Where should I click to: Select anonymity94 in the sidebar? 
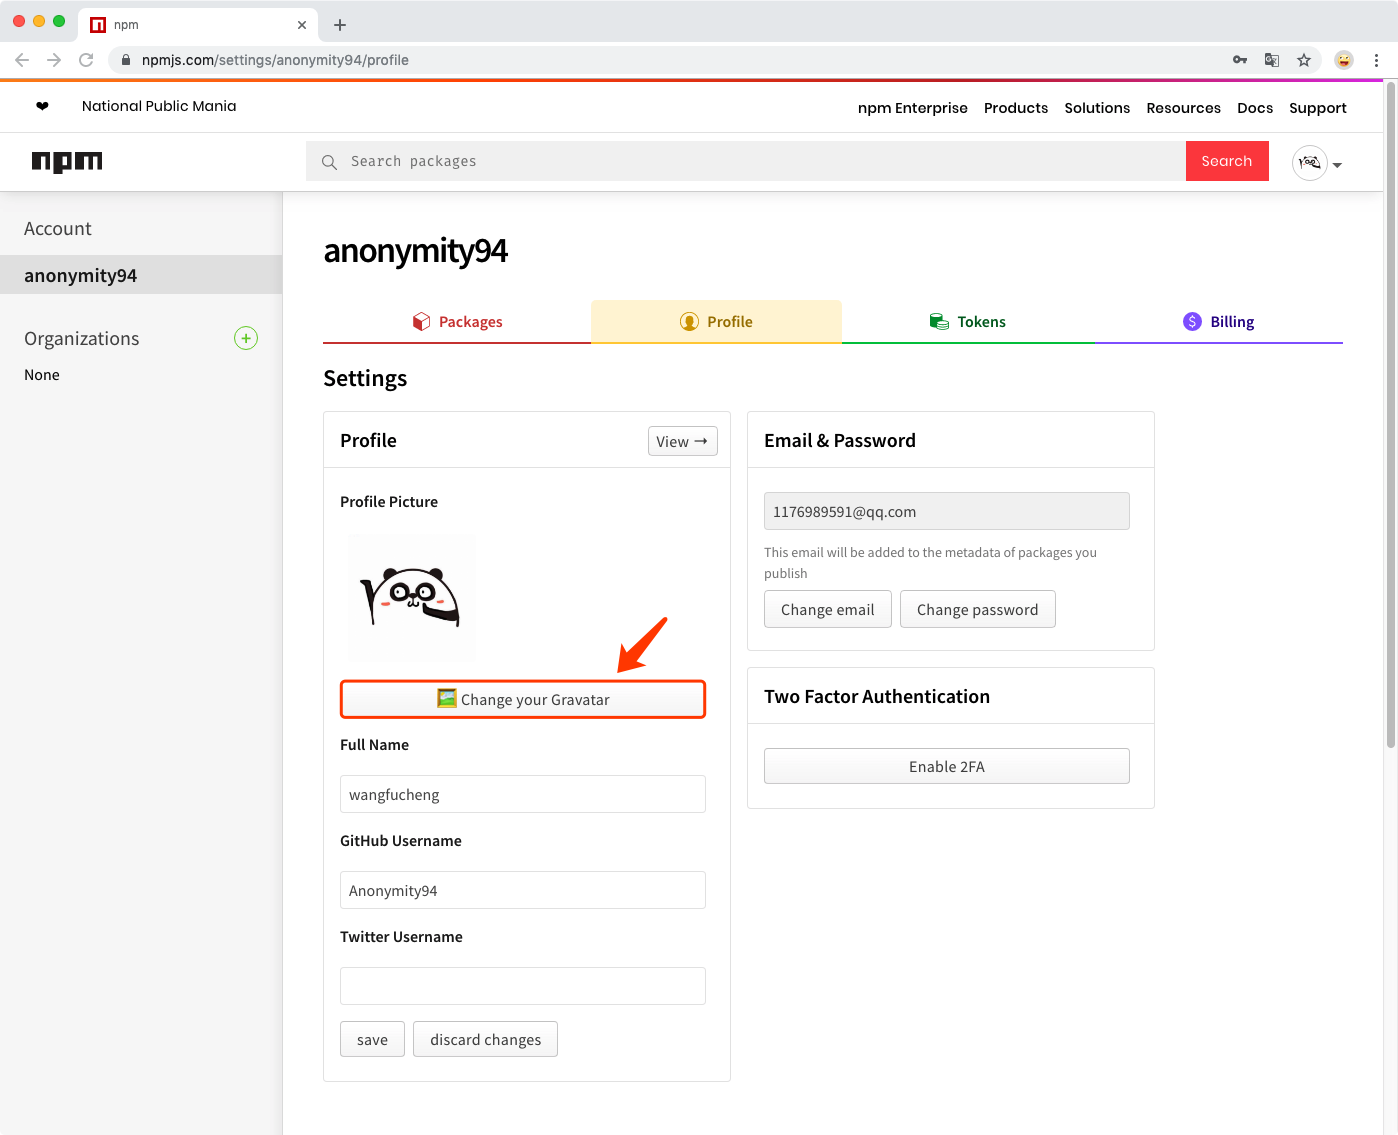pyautogui.click(x=141, y=275)
